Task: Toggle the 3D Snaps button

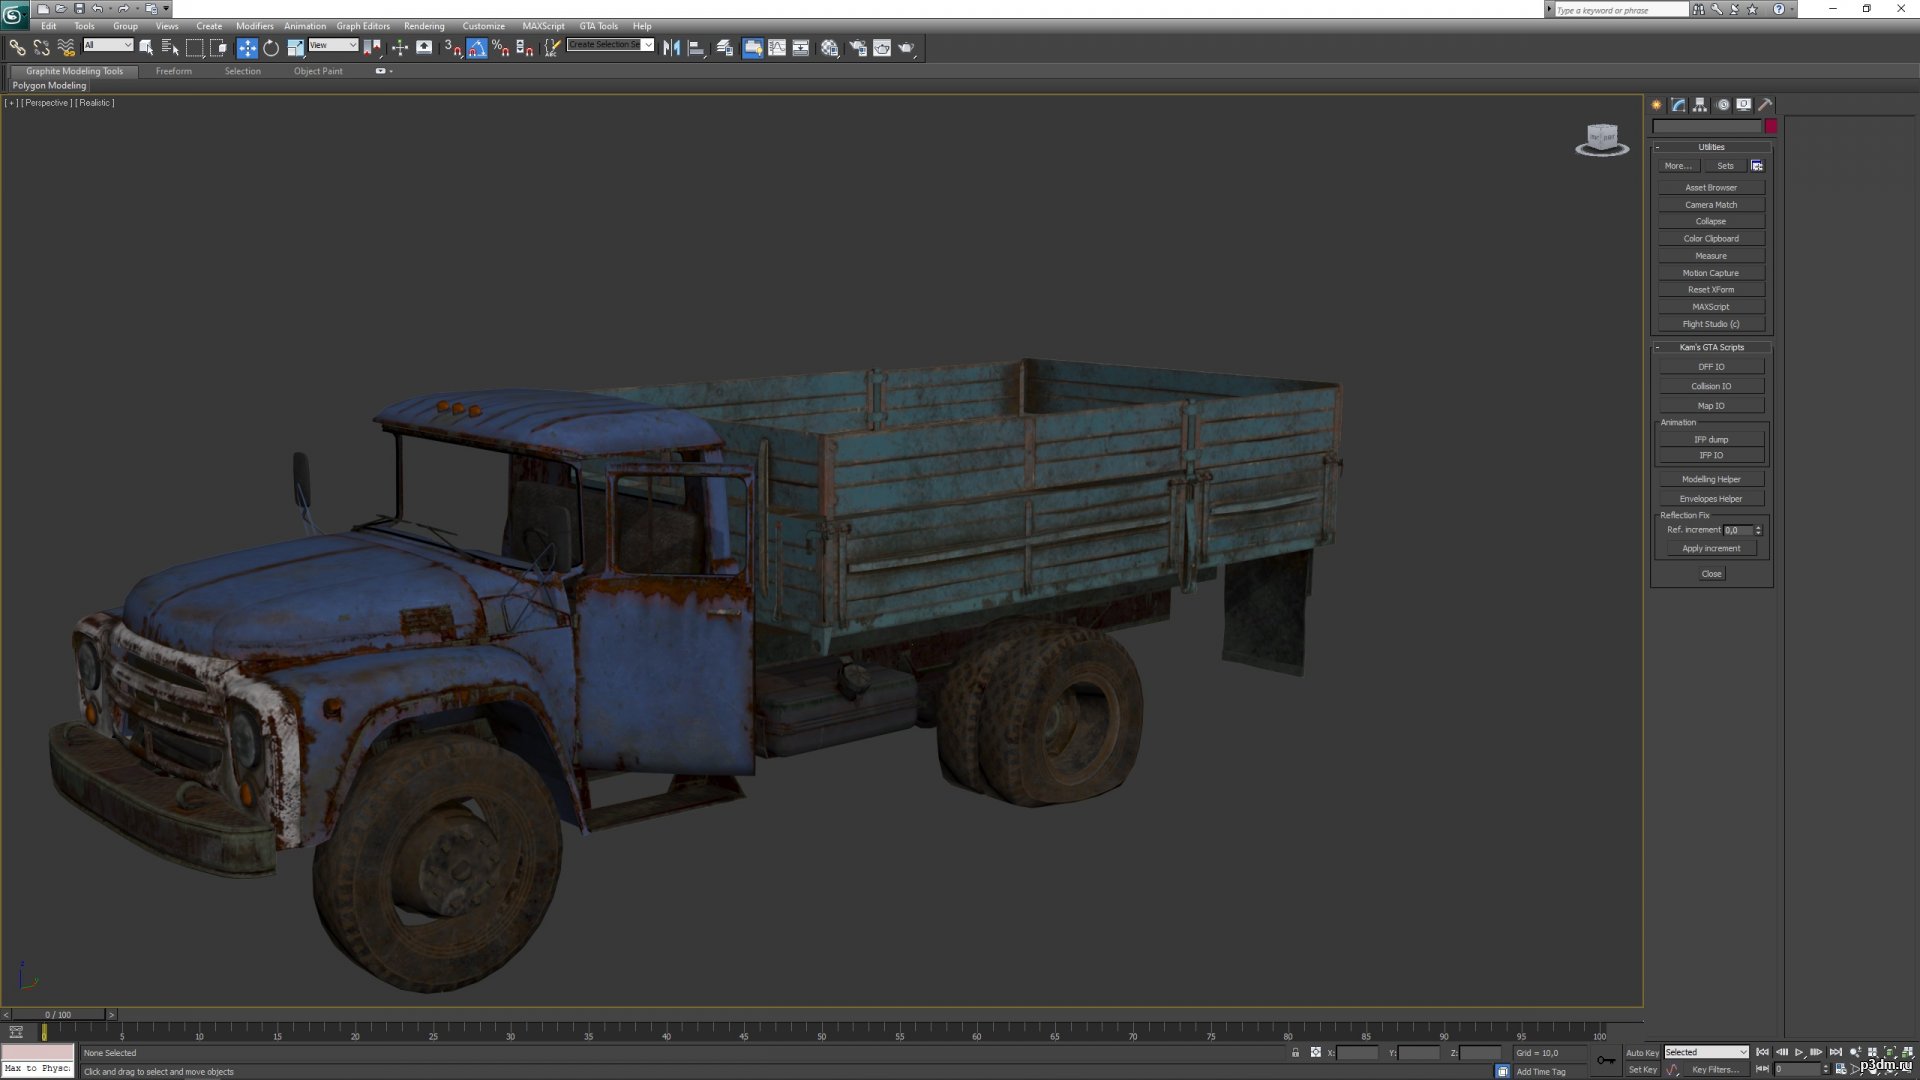Action: click(453, 47)
